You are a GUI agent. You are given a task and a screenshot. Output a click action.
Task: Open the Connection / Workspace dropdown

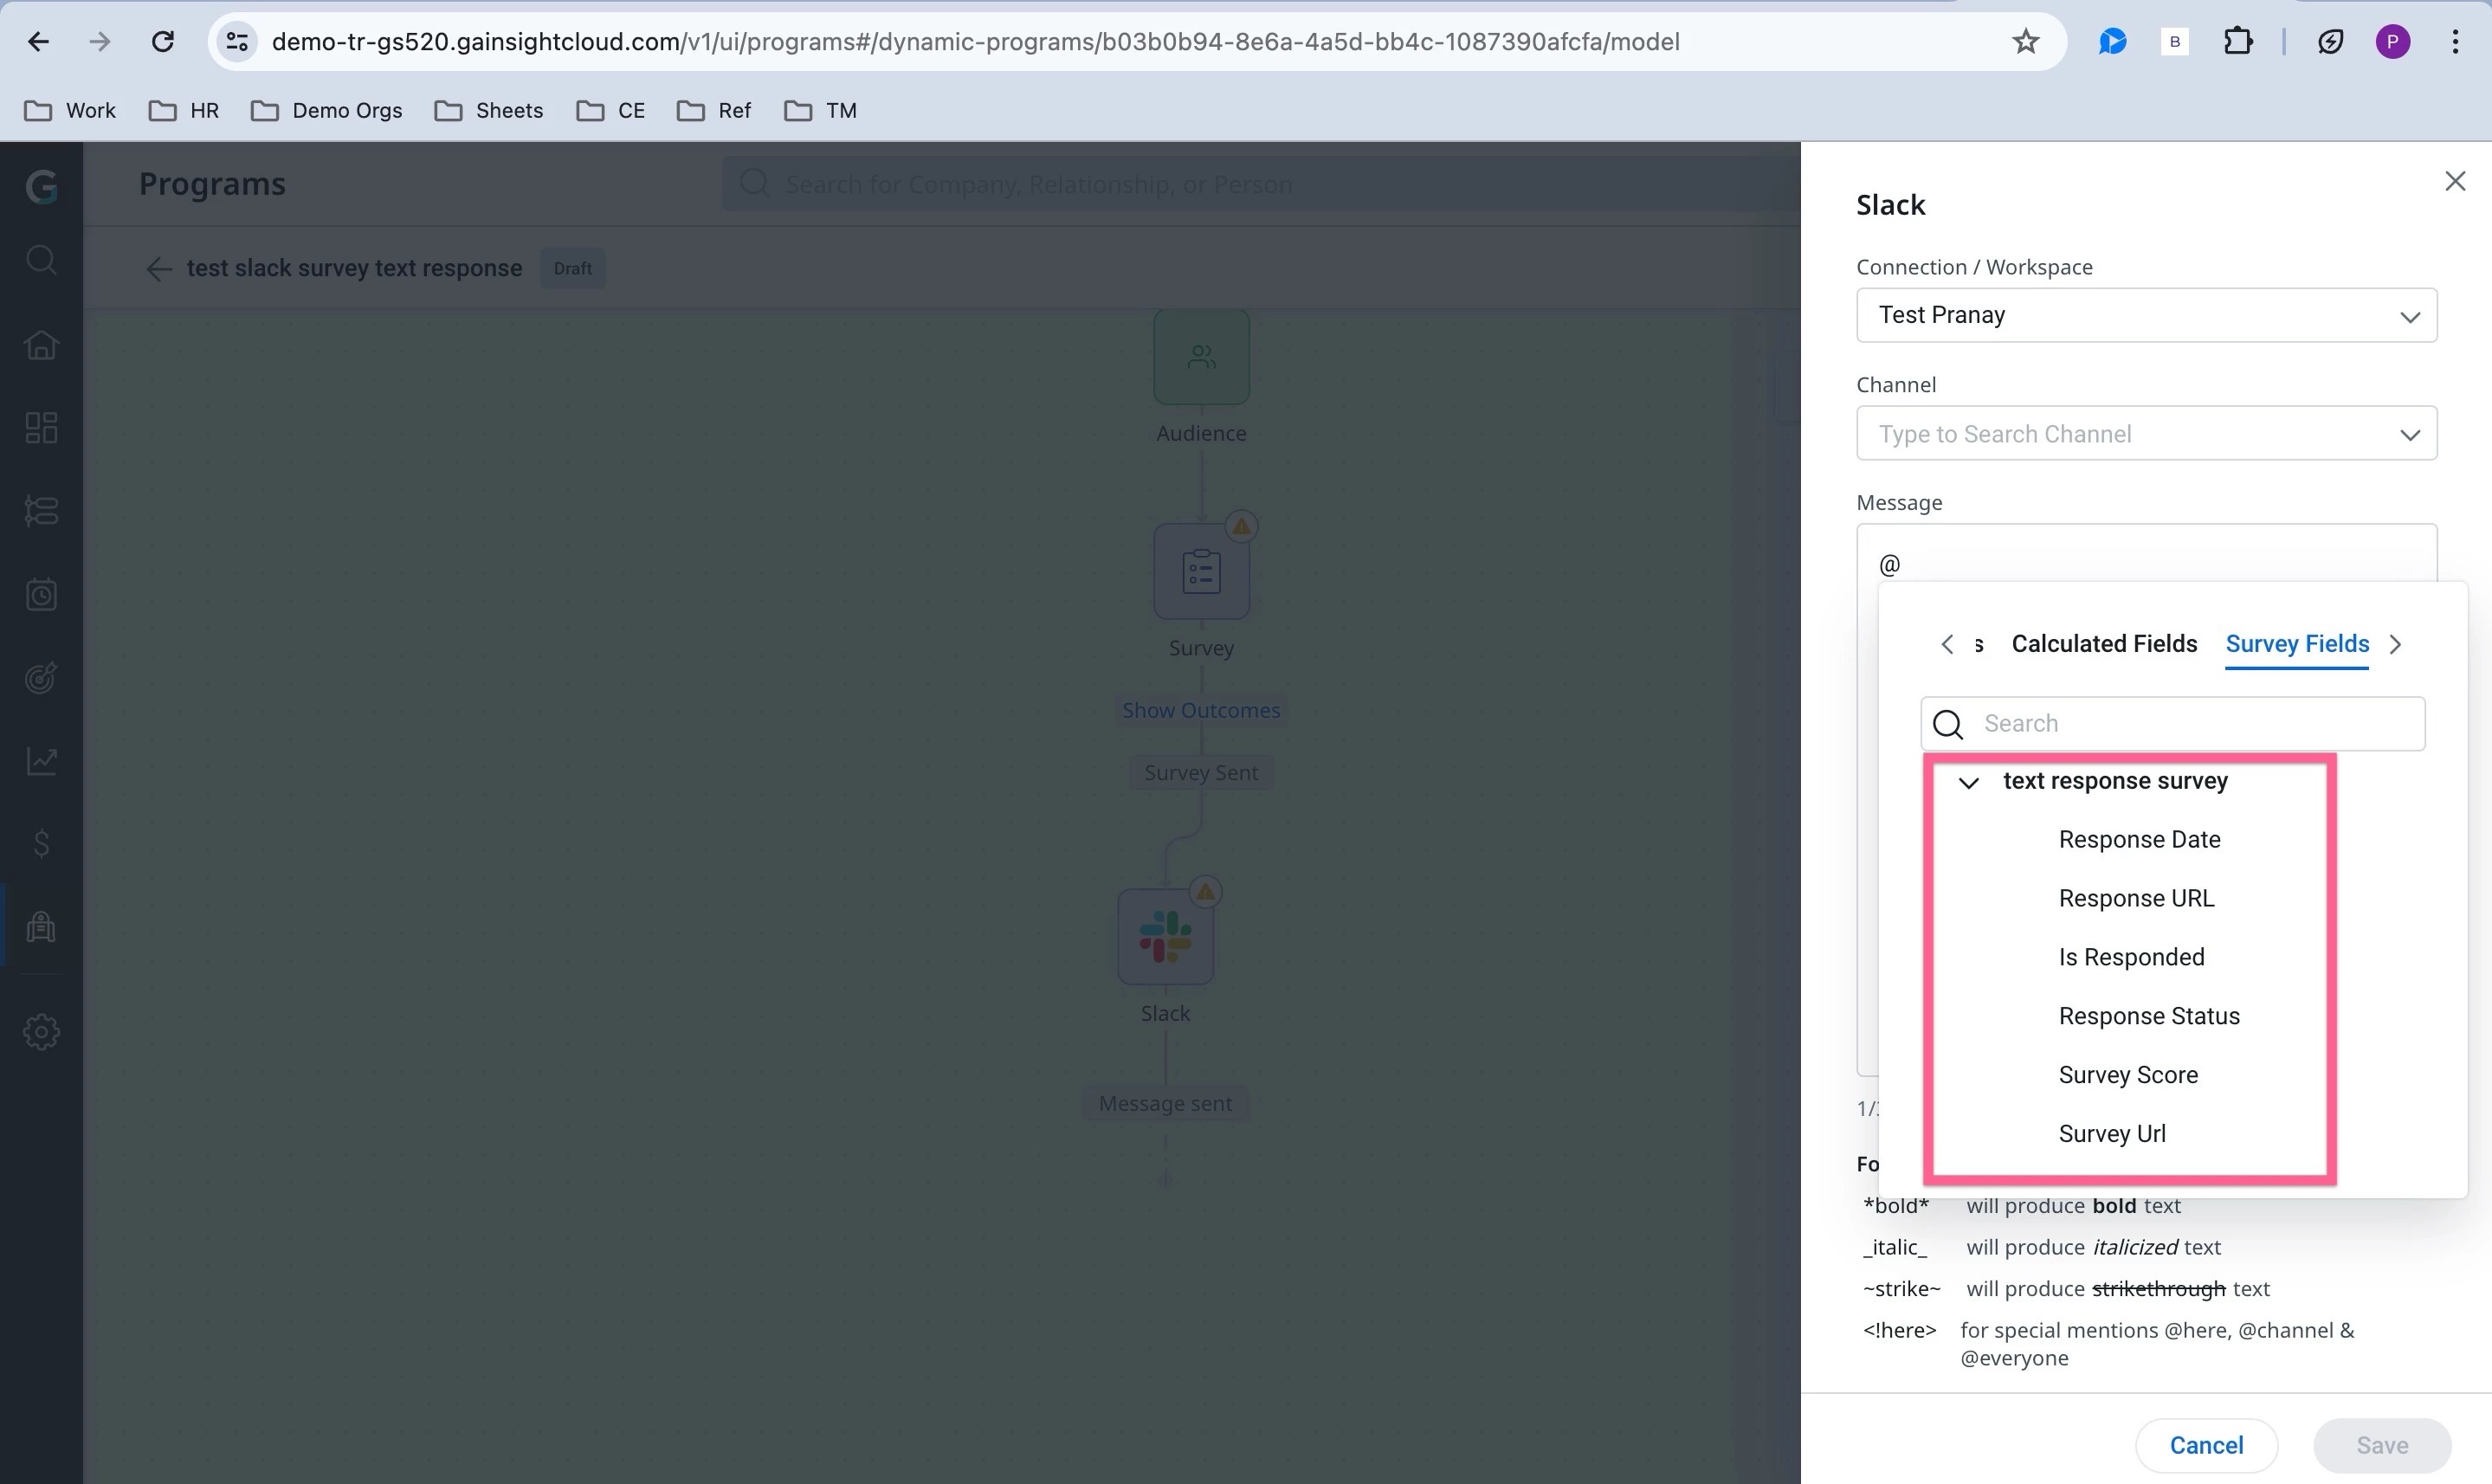point(2146,315)
